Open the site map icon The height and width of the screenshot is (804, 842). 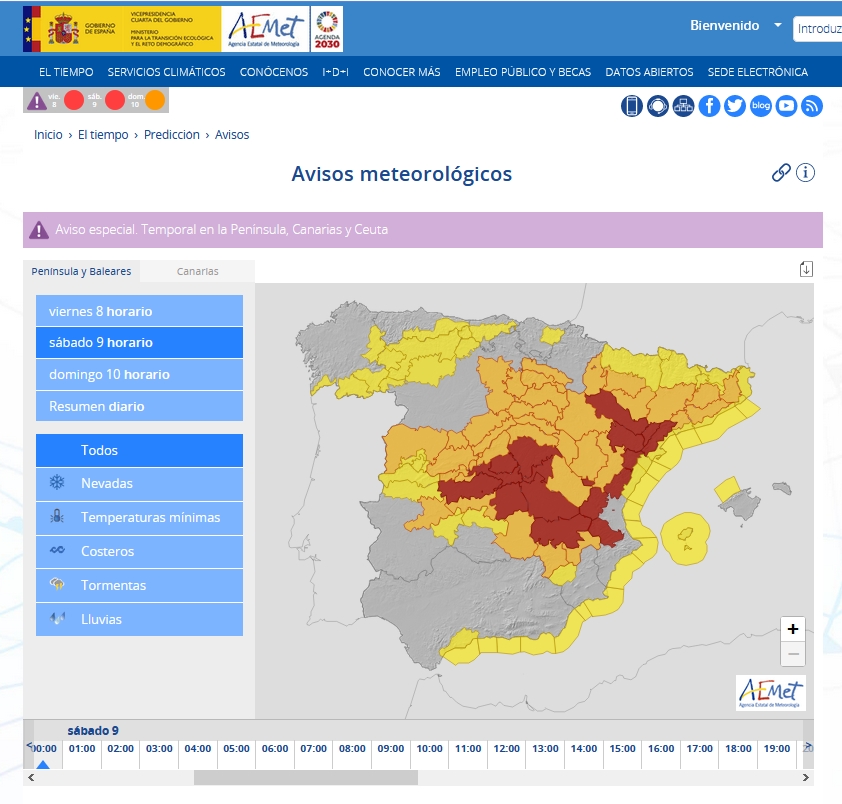(x=684, y=106)
